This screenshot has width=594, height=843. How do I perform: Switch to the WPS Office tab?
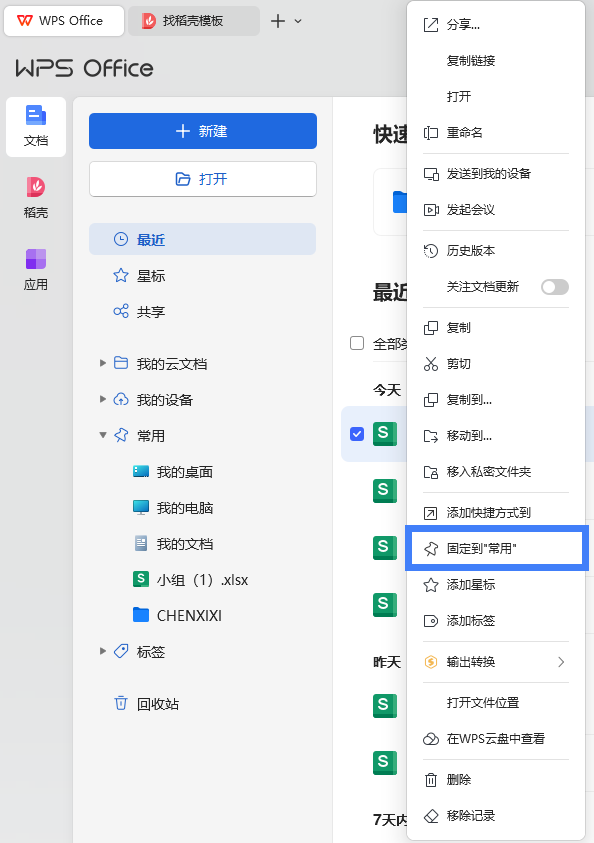click(x=64, y=21)
